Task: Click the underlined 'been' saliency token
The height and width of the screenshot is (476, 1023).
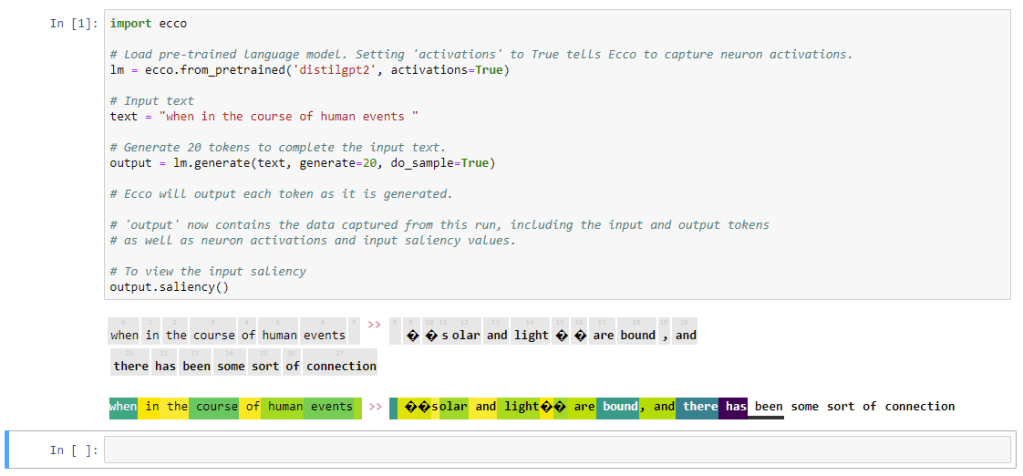Action: pyautogui.click(x=768, y=407)
